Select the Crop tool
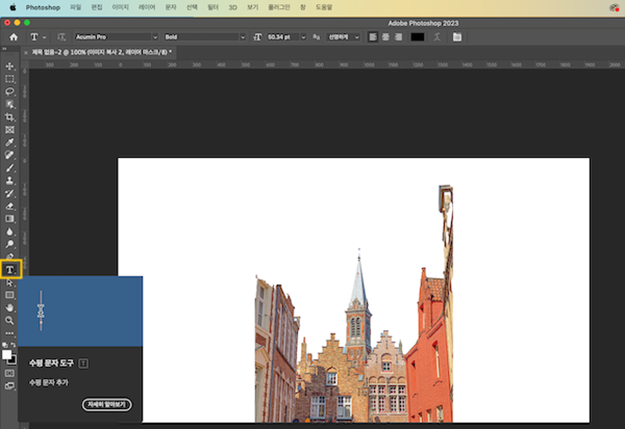Viewport: 625px width, 429px height. point(10,117)
